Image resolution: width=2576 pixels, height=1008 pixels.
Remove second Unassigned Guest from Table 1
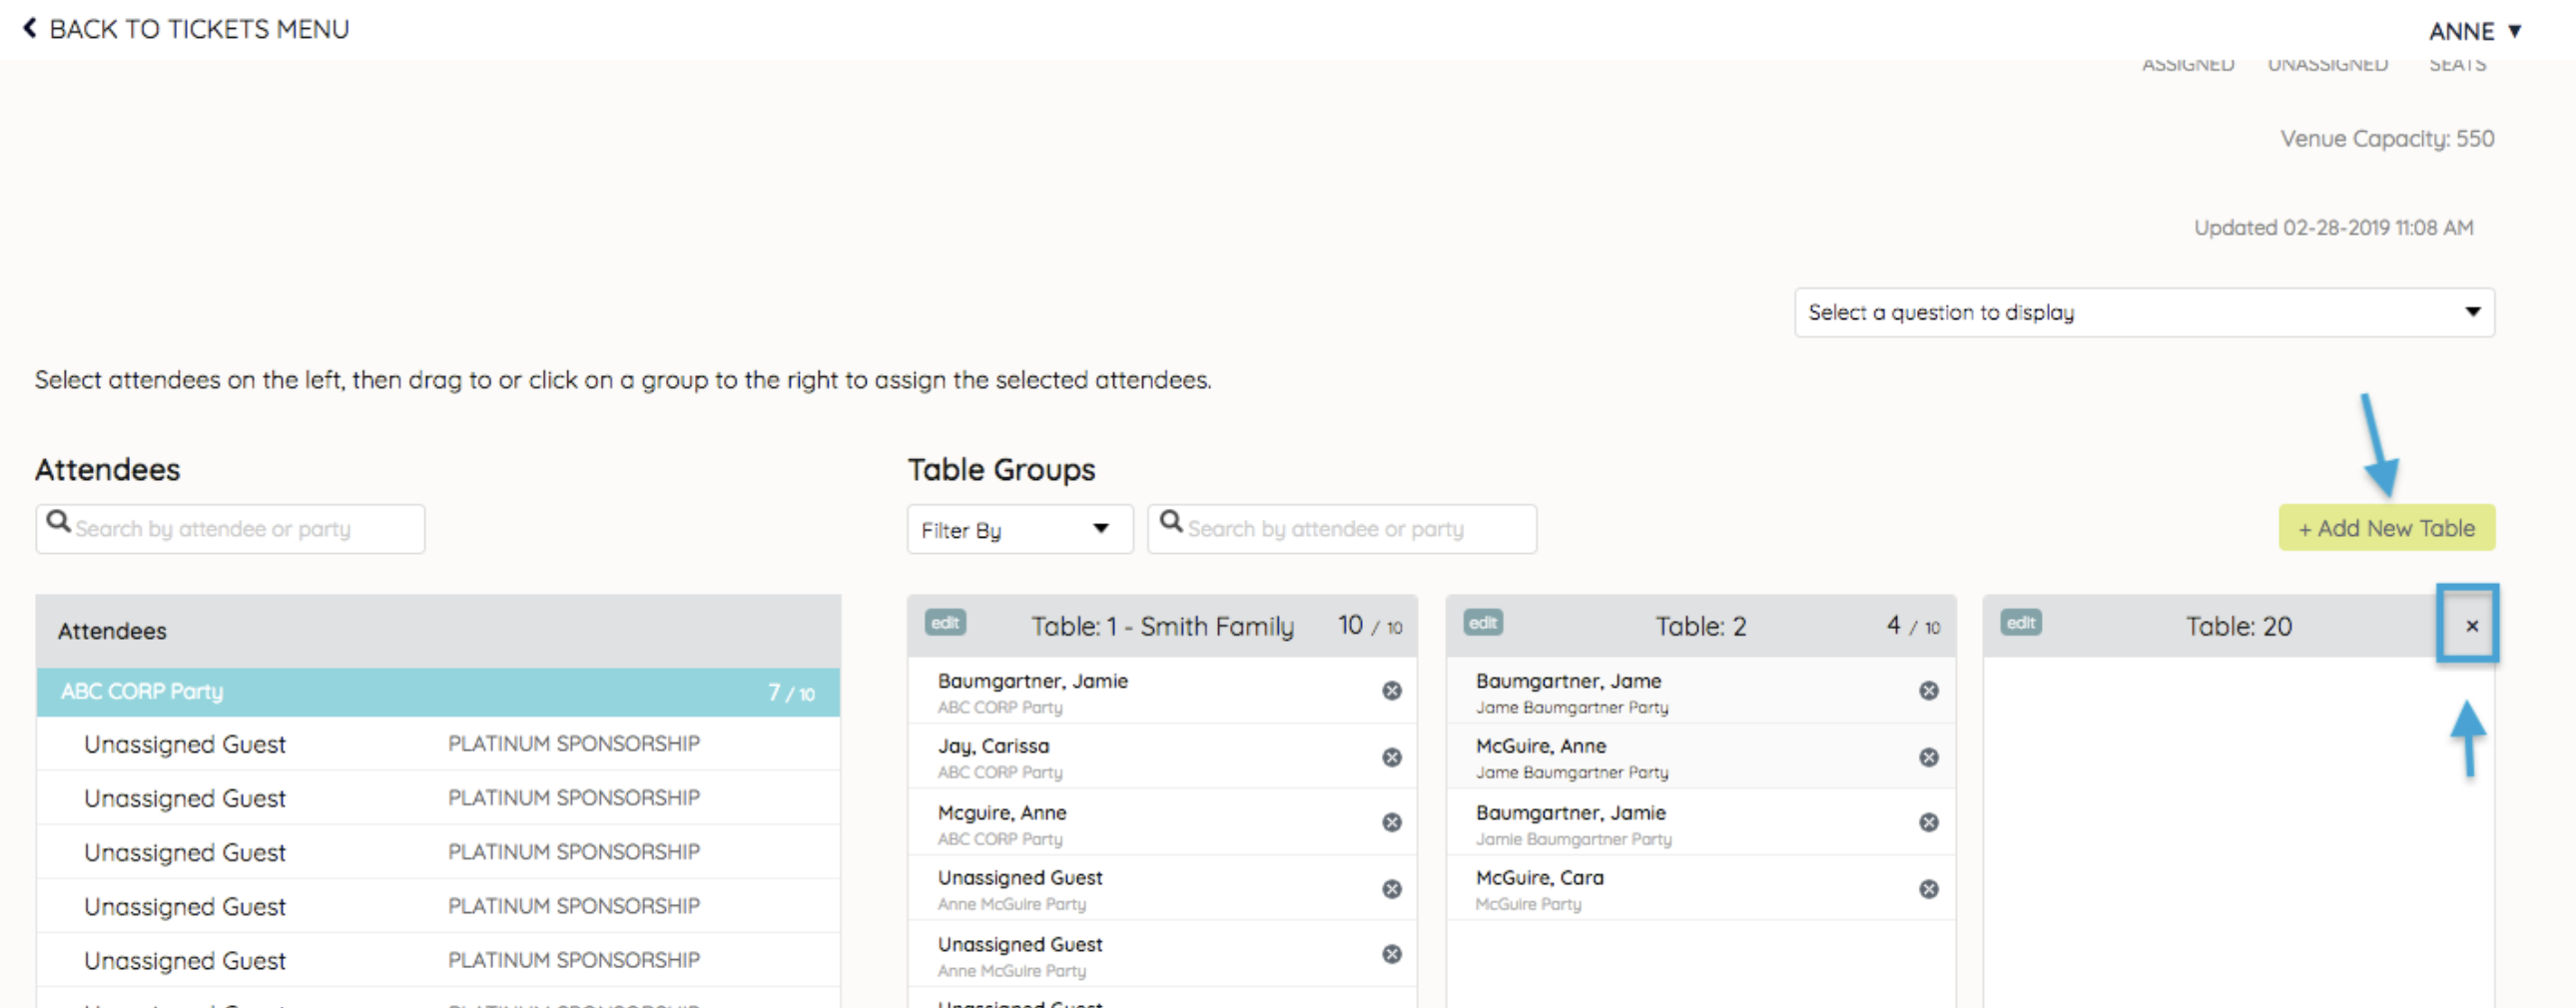coord(1392,954)
